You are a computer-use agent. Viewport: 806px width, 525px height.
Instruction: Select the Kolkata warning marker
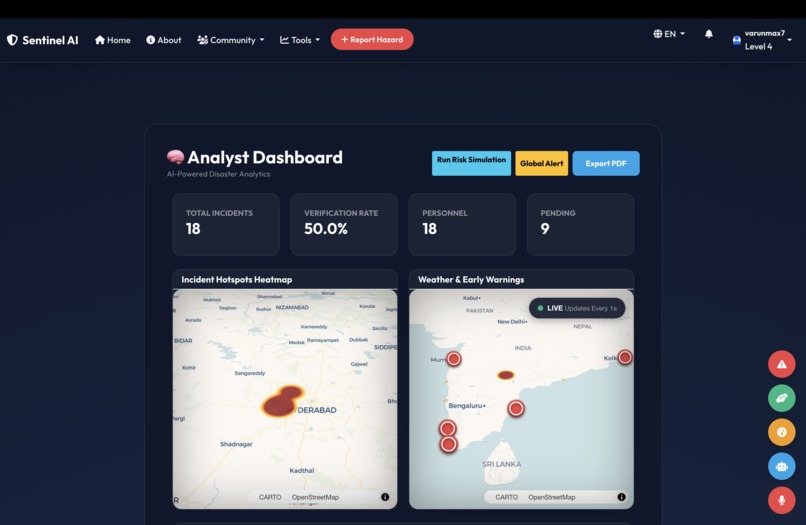[x=625, y=357]
